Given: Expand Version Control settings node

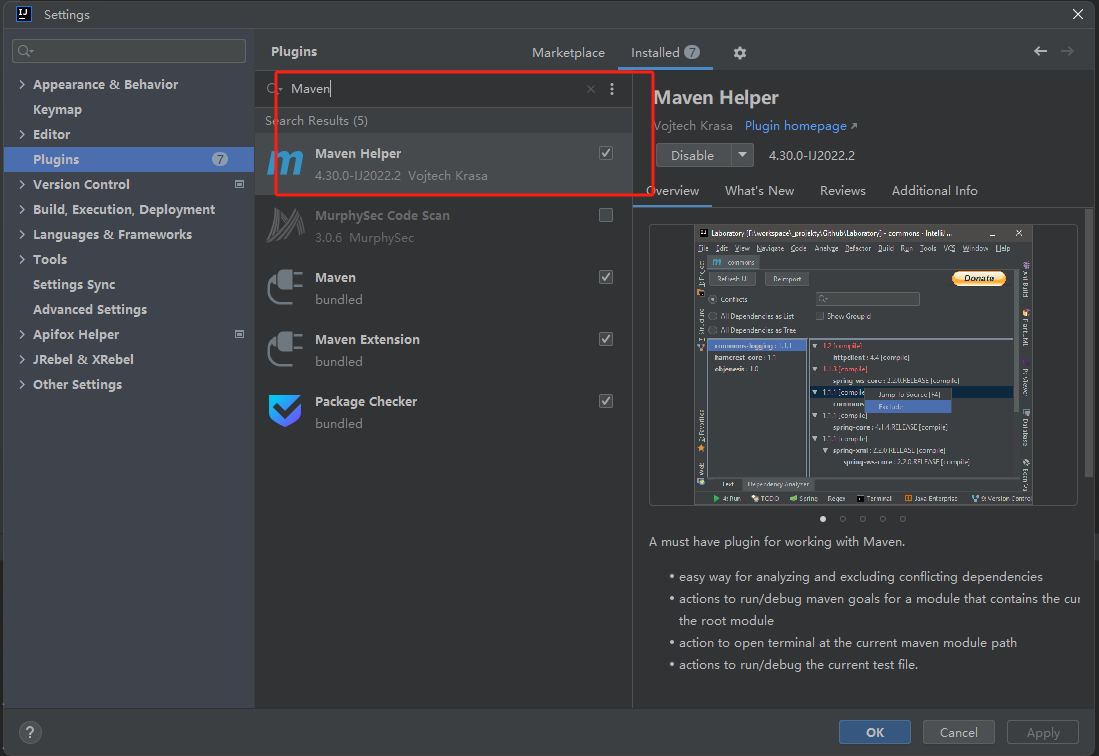Looking at the screenshot, I should [x=22, y=184].
